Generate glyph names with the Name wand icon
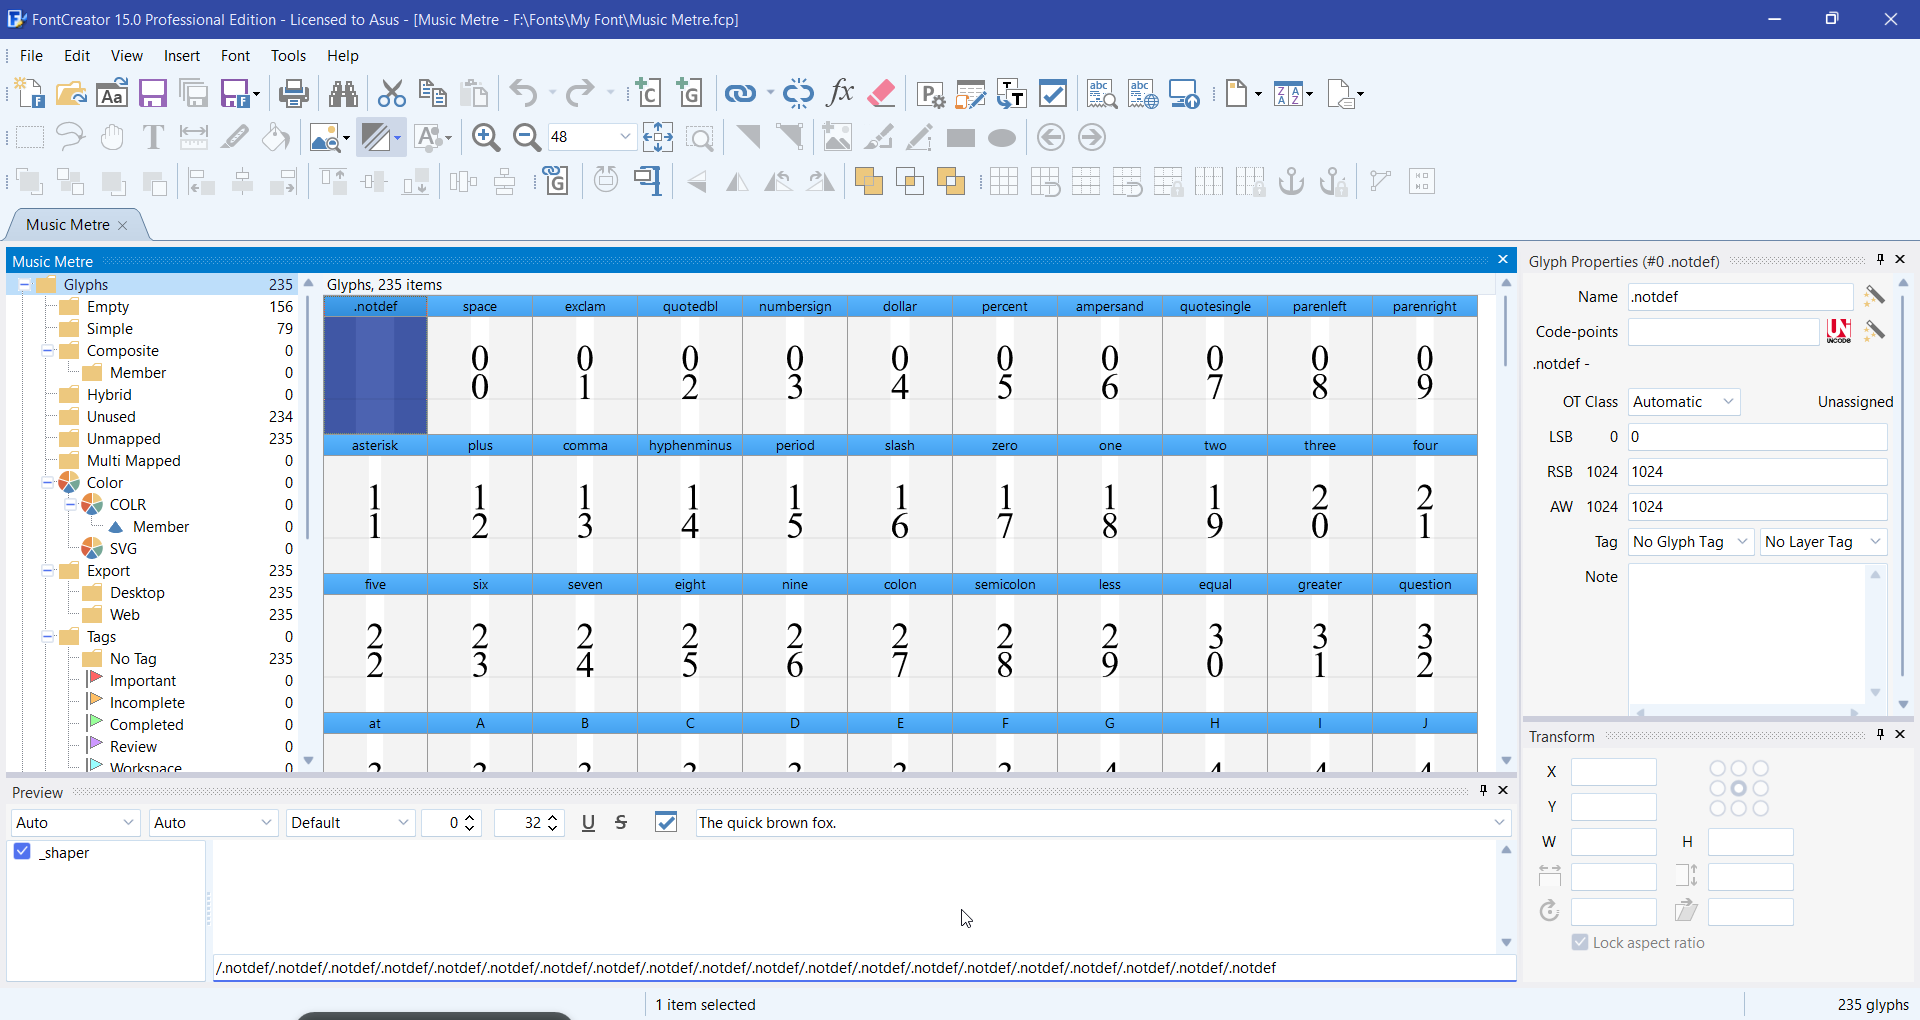This screenshot has width=1920, height=1020. 1875,296
